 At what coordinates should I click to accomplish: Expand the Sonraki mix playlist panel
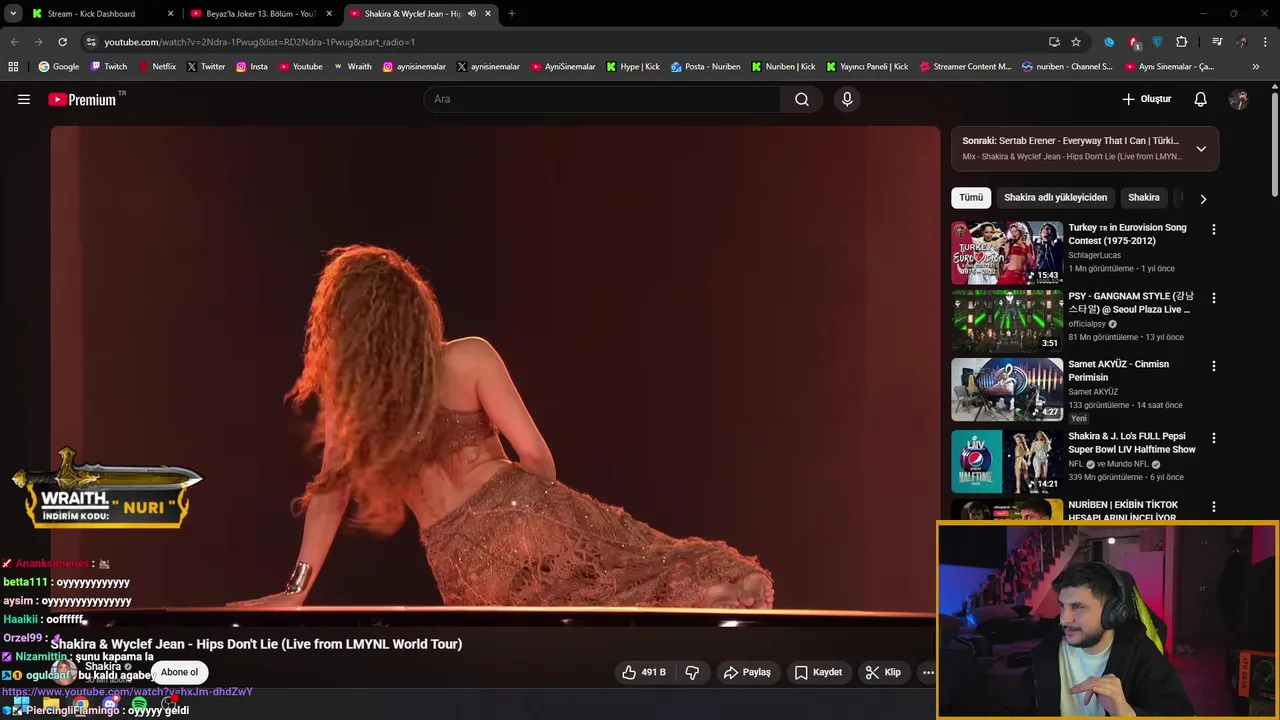coord(1201,149)
